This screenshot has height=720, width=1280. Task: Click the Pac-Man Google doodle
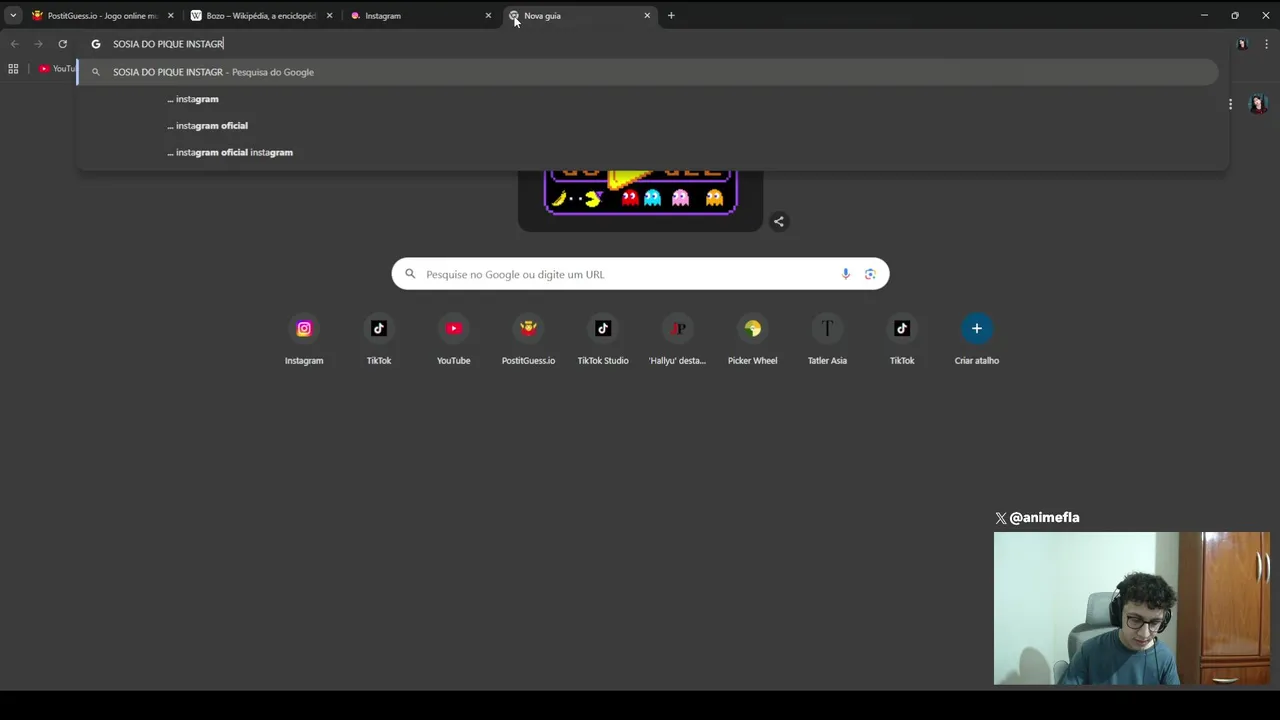[x=640, y=200]
